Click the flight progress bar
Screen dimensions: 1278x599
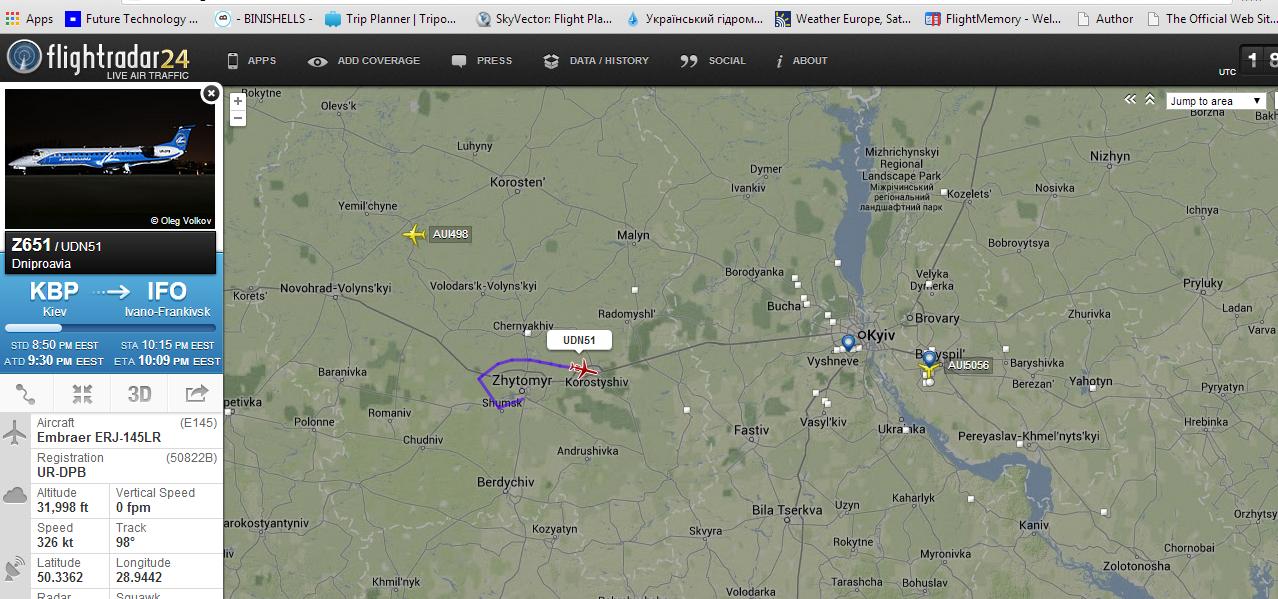[110, 328]
